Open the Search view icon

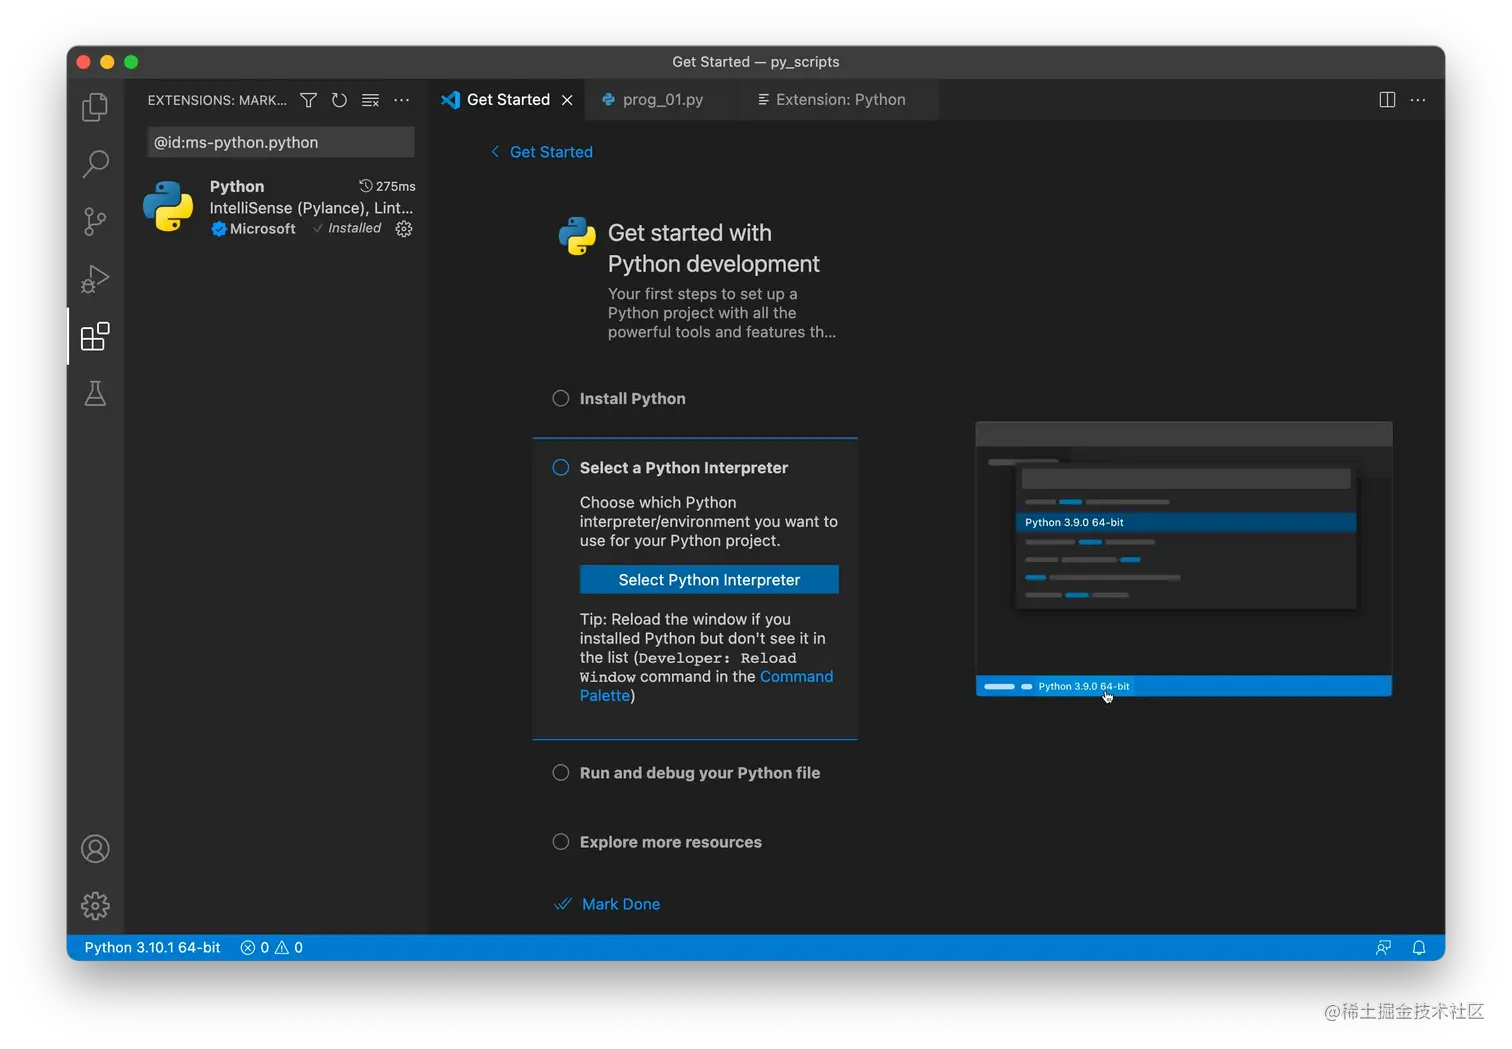[95, 164]
